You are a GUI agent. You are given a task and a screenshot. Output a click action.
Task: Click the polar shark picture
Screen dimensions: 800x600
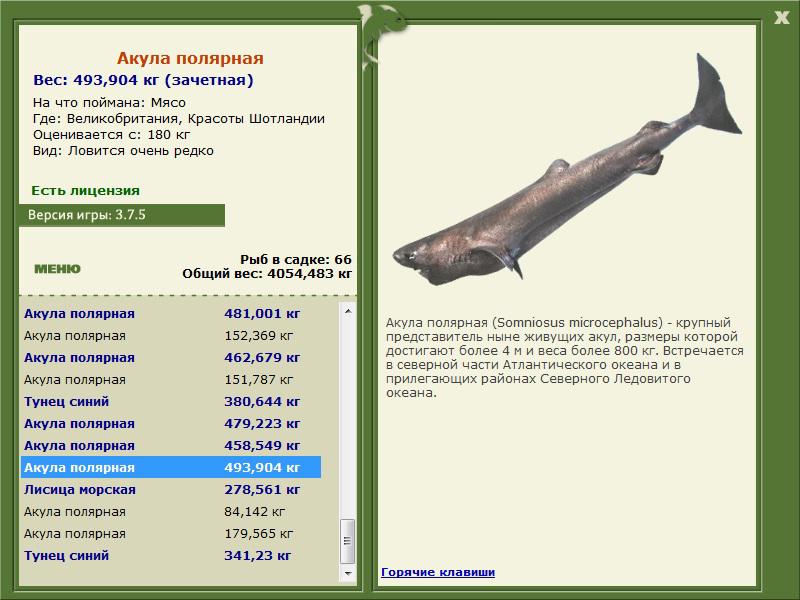(x=566, y=171)
